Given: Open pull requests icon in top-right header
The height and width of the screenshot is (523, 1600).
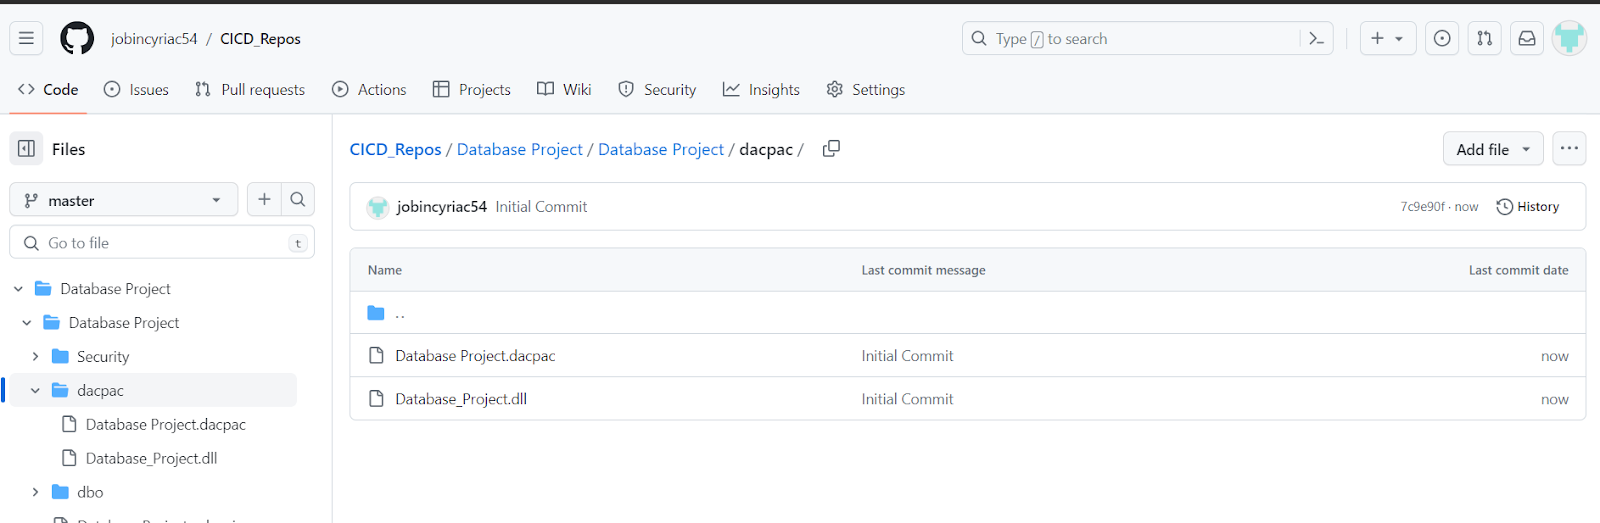Looking at the screenshot, I should (1484, 38).
